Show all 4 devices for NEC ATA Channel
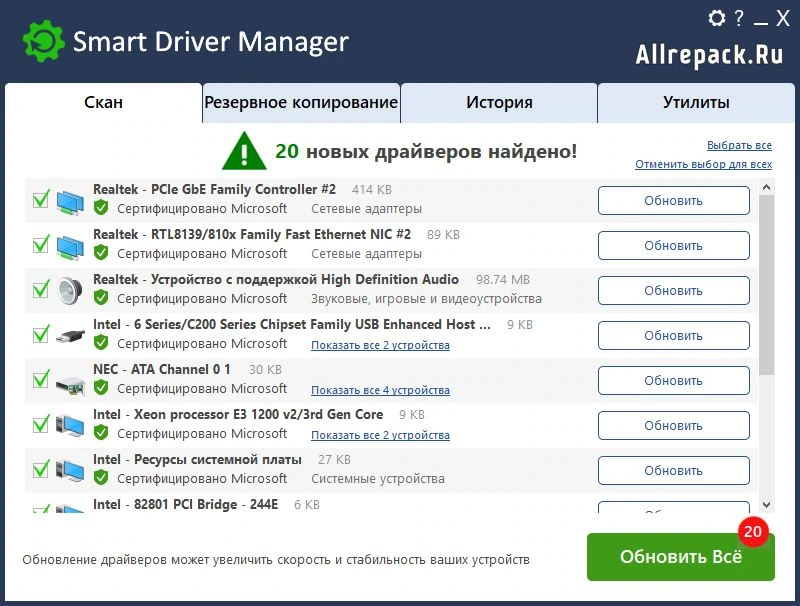The width and height of the screenshot is (800, 606). click(380, 390)
